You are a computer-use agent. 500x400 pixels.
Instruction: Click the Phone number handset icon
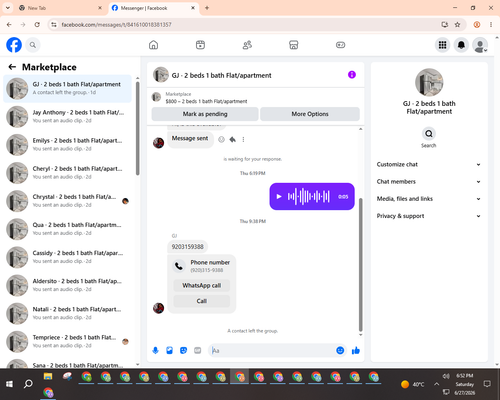179,266
